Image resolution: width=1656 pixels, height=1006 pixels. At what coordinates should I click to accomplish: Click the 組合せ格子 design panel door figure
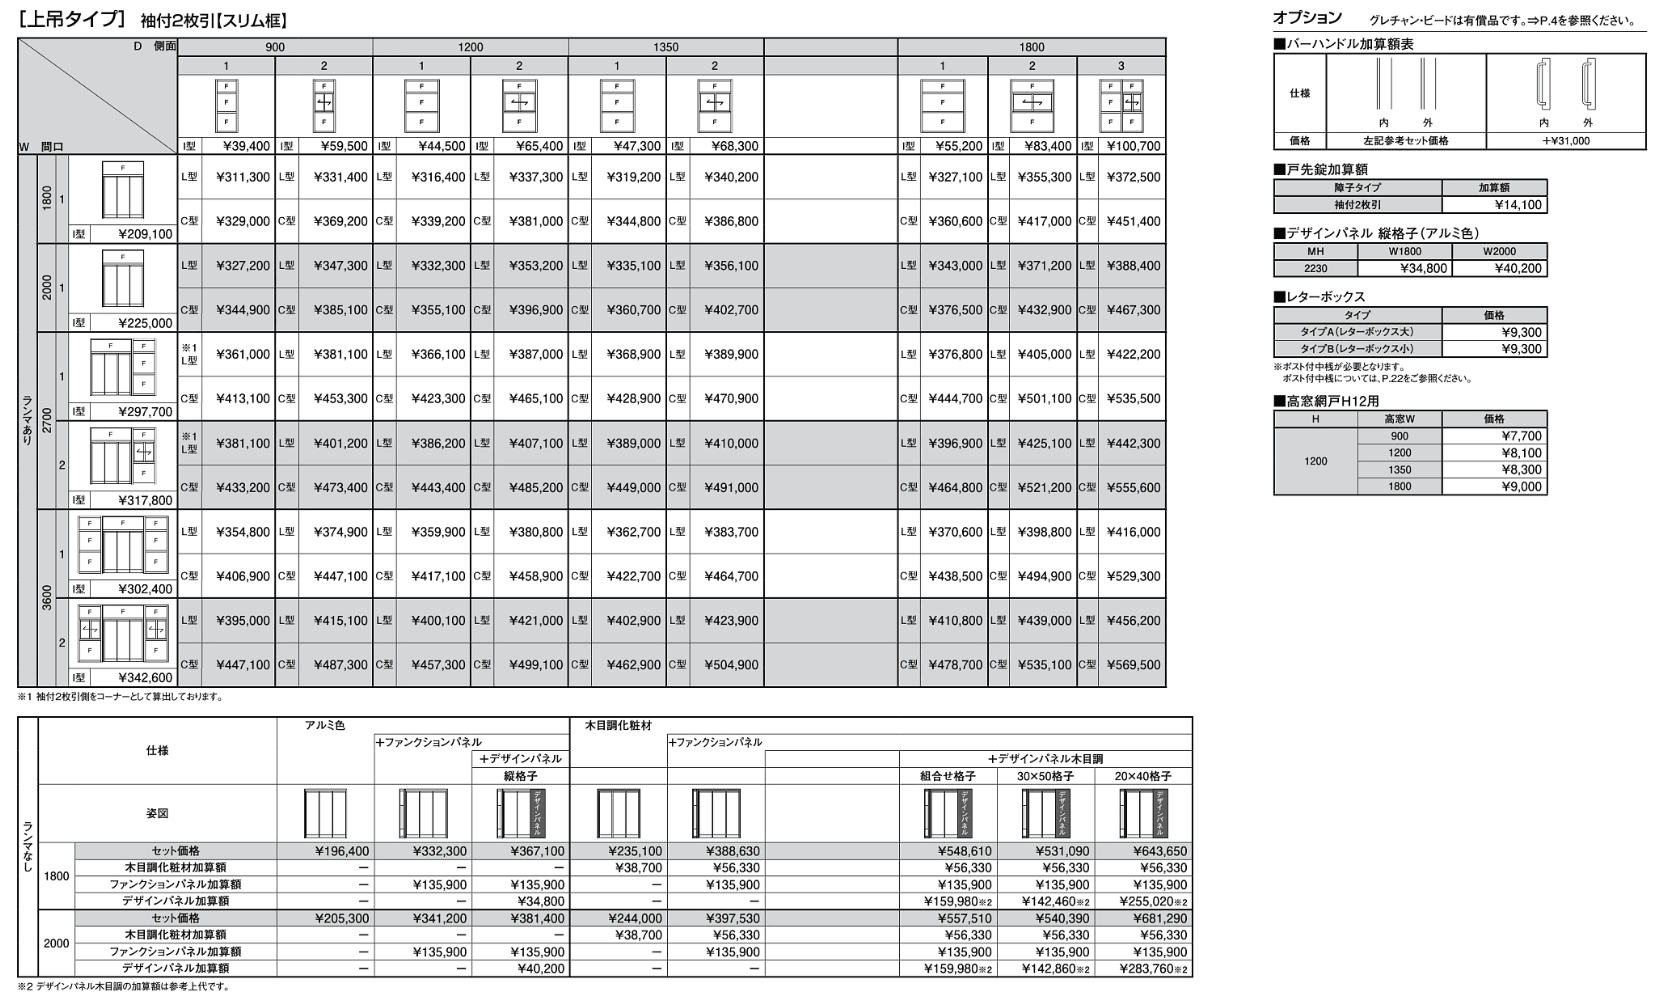click(948, 814)
